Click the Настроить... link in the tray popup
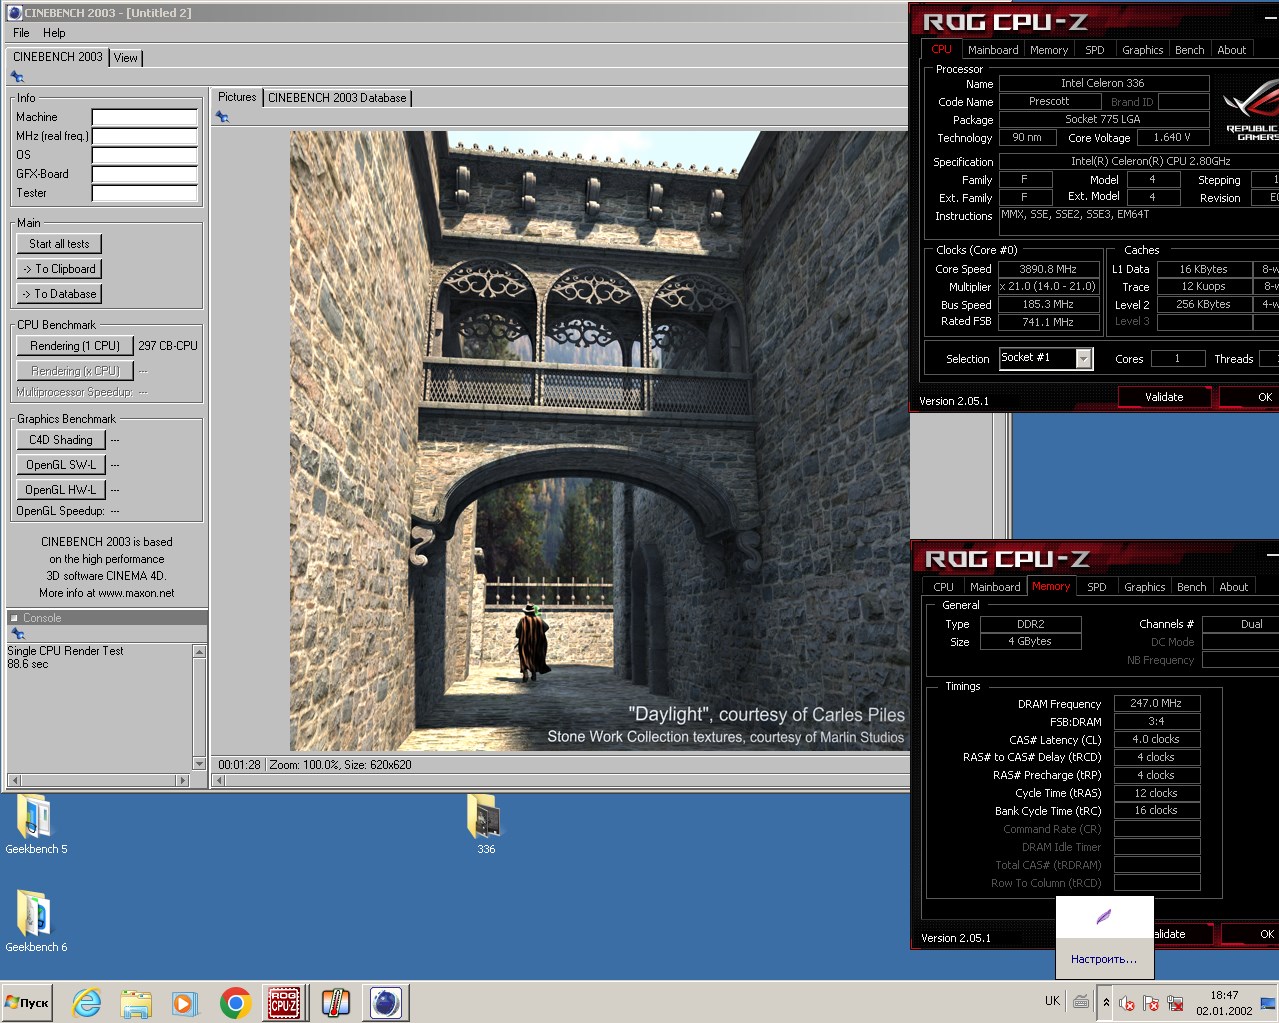The width and height of the screenshot is (1279, 1023). coord(1104,959)
